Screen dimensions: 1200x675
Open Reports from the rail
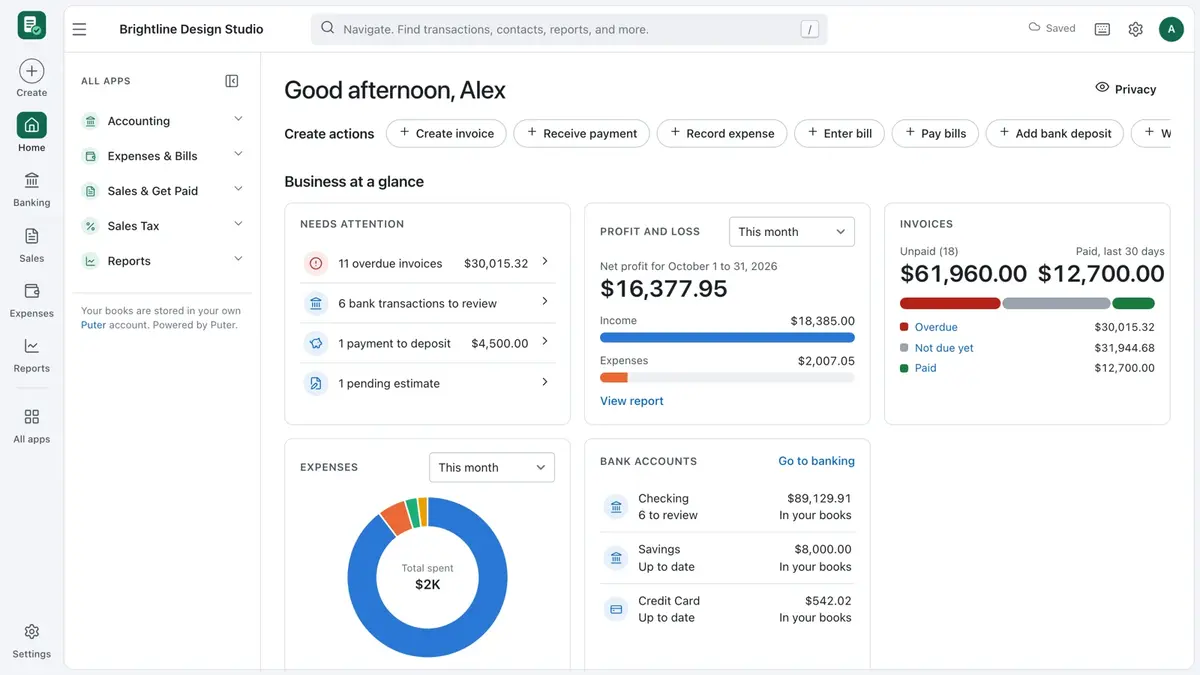click(x=31, y=354)
